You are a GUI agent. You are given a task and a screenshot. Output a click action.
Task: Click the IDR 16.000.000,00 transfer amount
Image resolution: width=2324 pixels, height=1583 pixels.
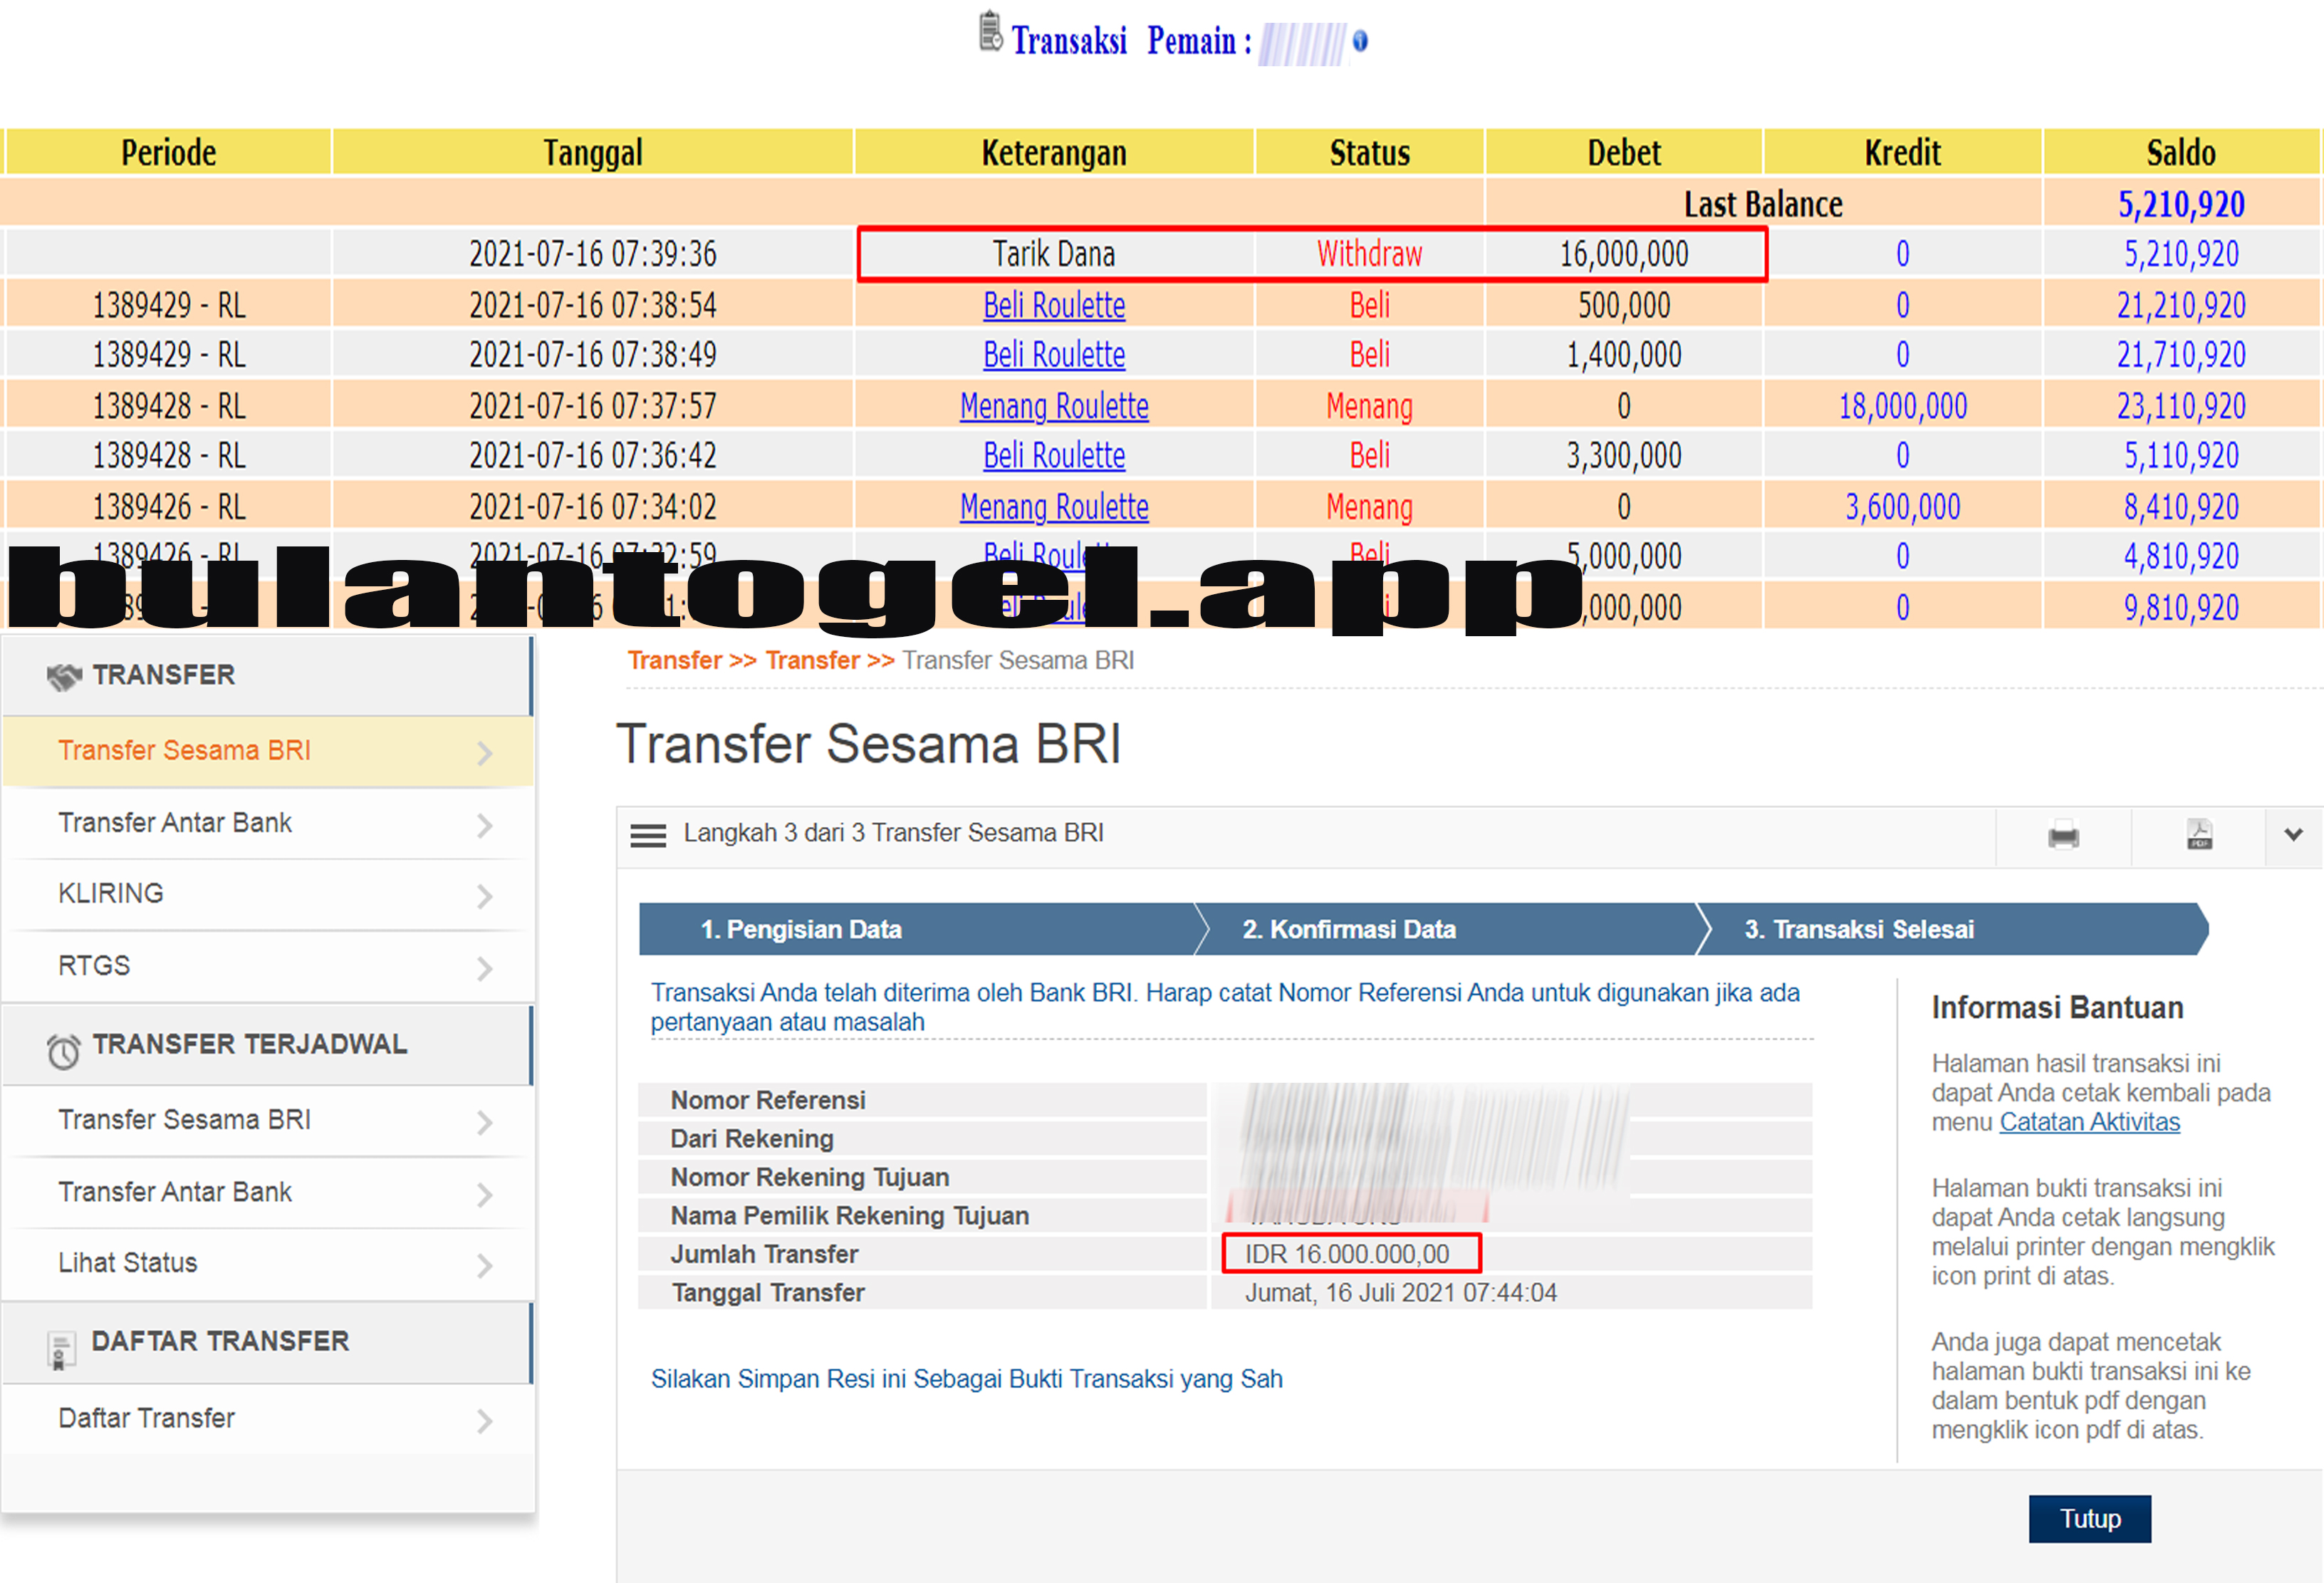(x=1347, y=1254)
